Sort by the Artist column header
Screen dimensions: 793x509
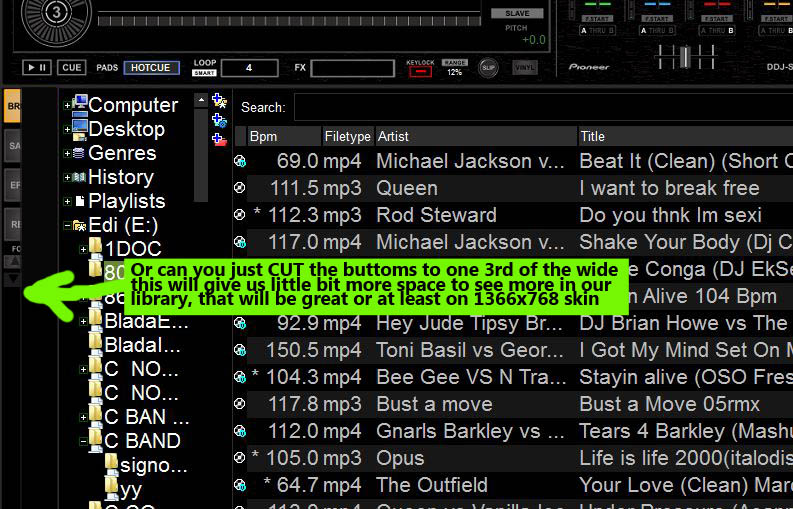(x=476, y=137)
